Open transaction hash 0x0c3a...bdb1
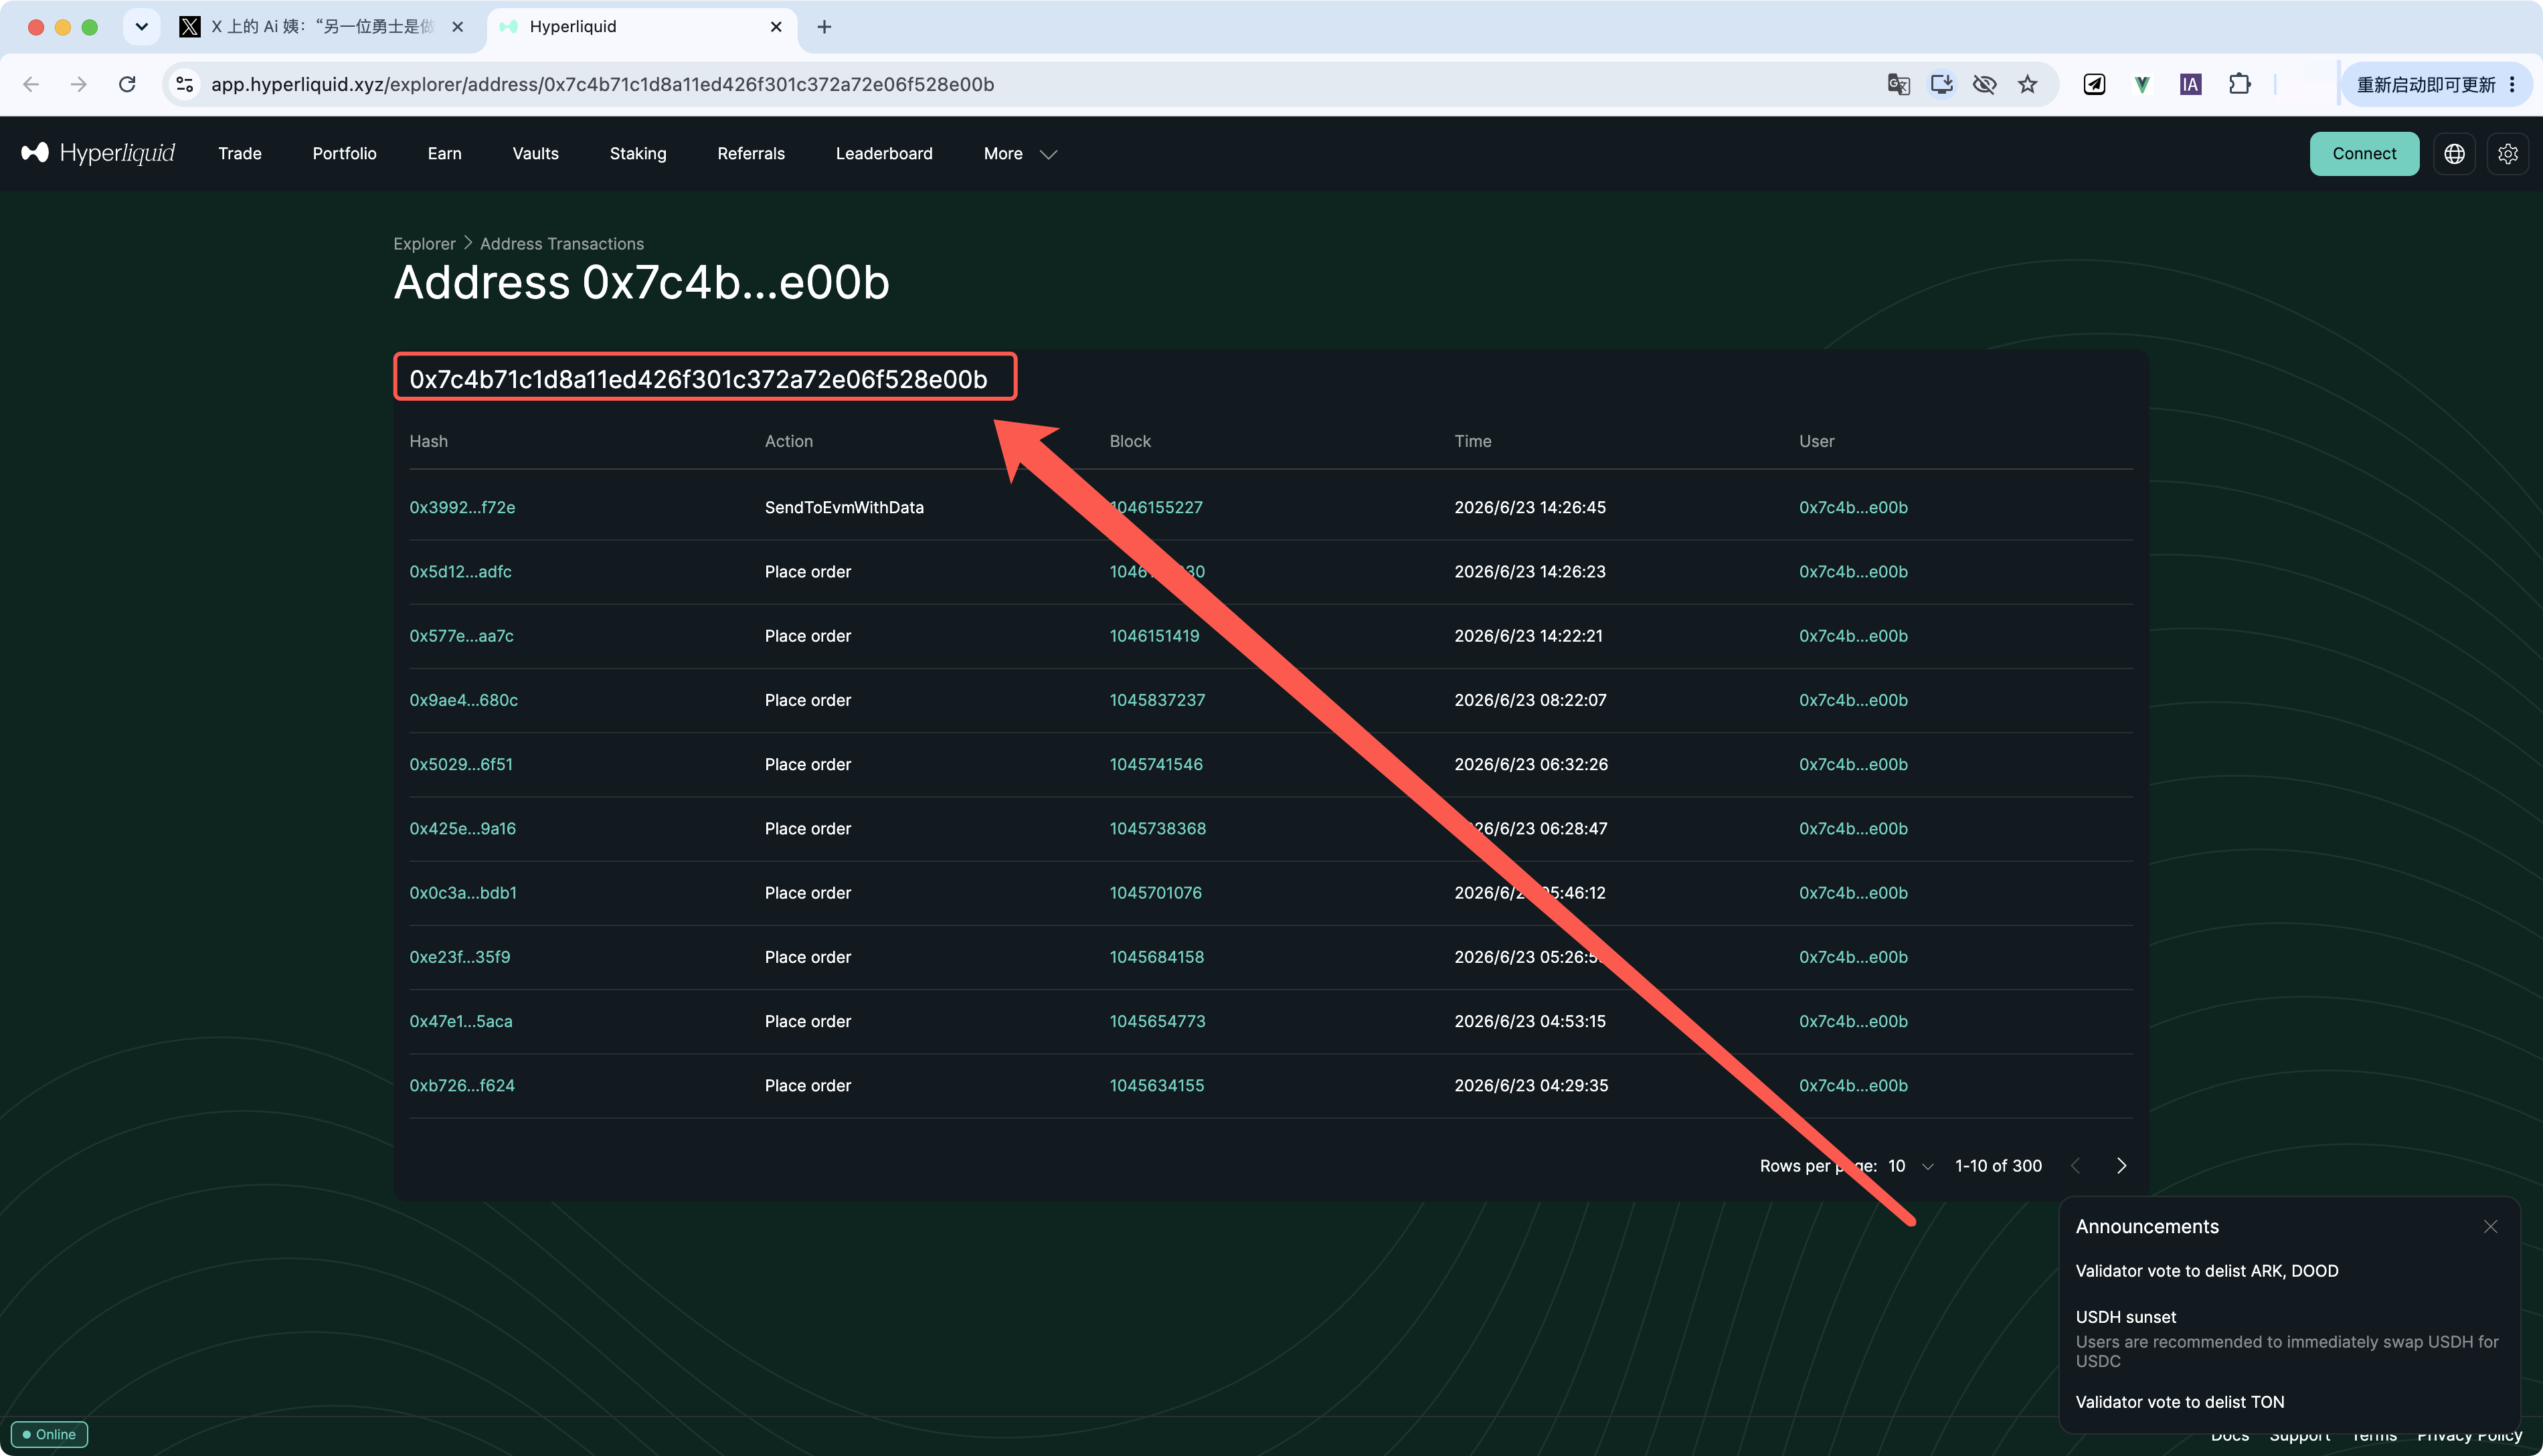 pos(463,893)
